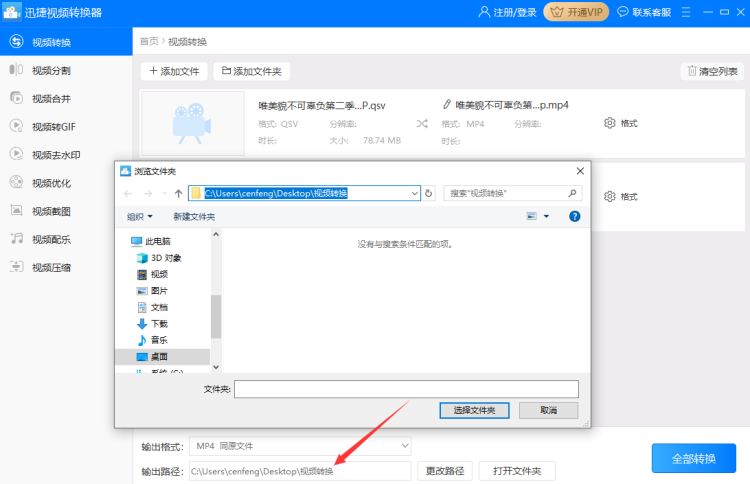Click 取消 button in dialog
Screen dimensions: 750x484
549,410
